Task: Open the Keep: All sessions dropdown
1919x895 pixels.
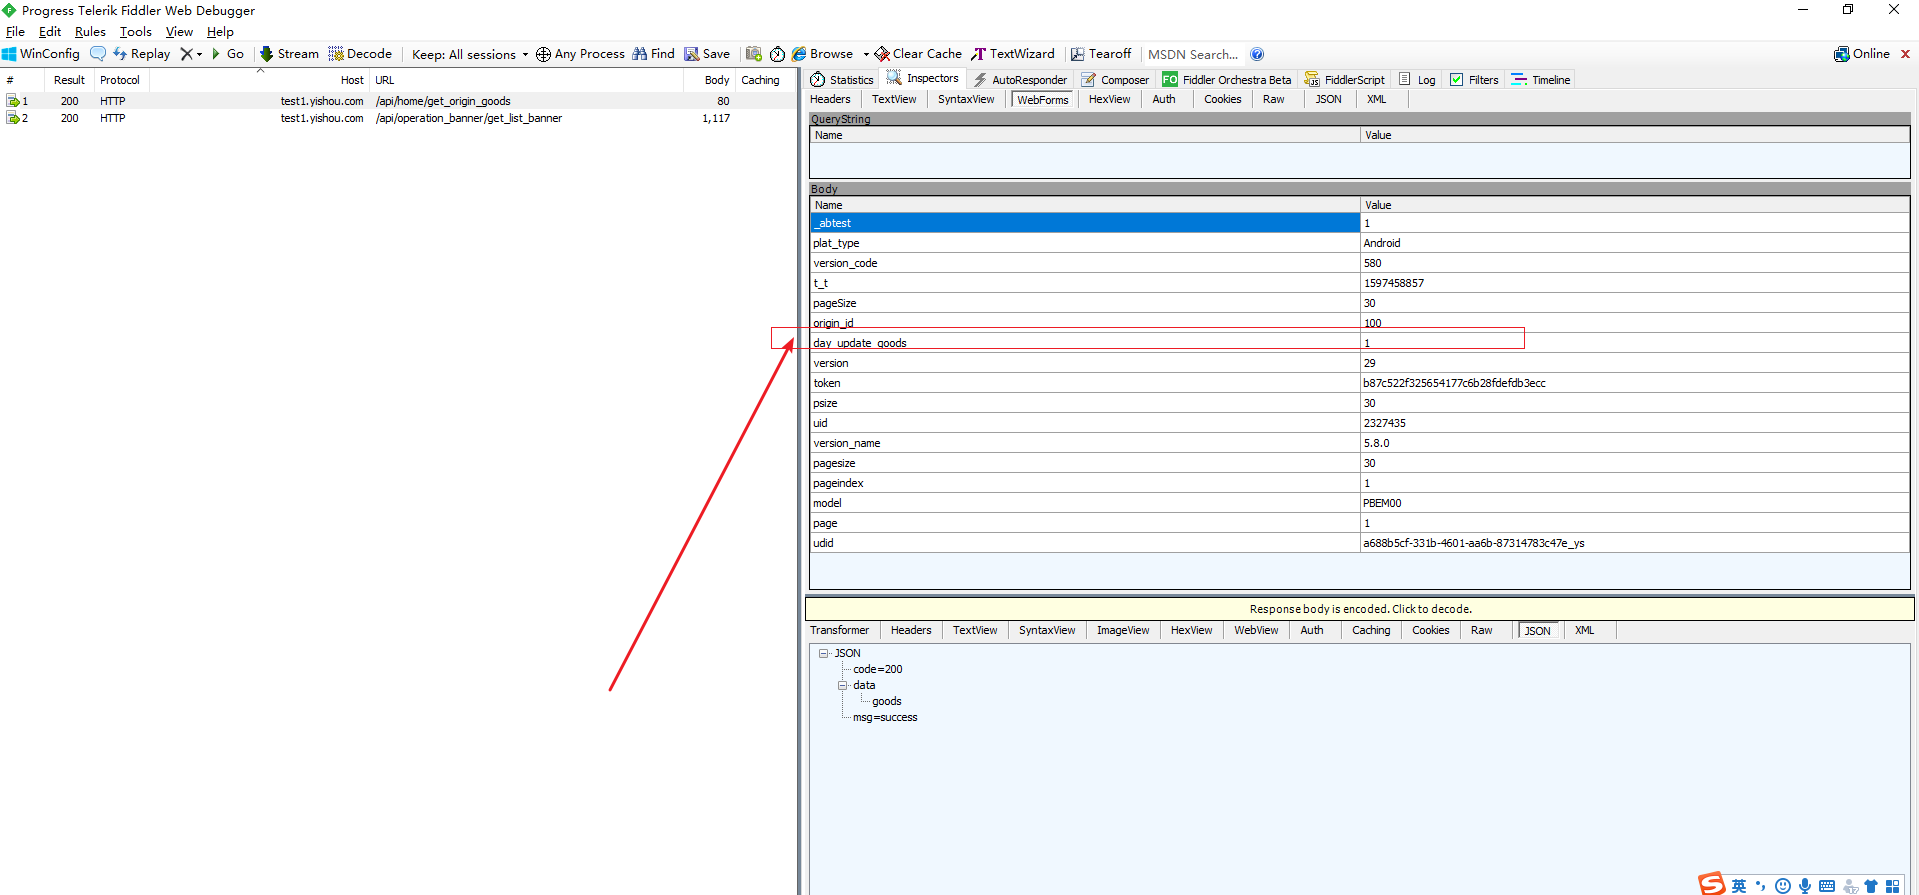Action: (470, 54)
